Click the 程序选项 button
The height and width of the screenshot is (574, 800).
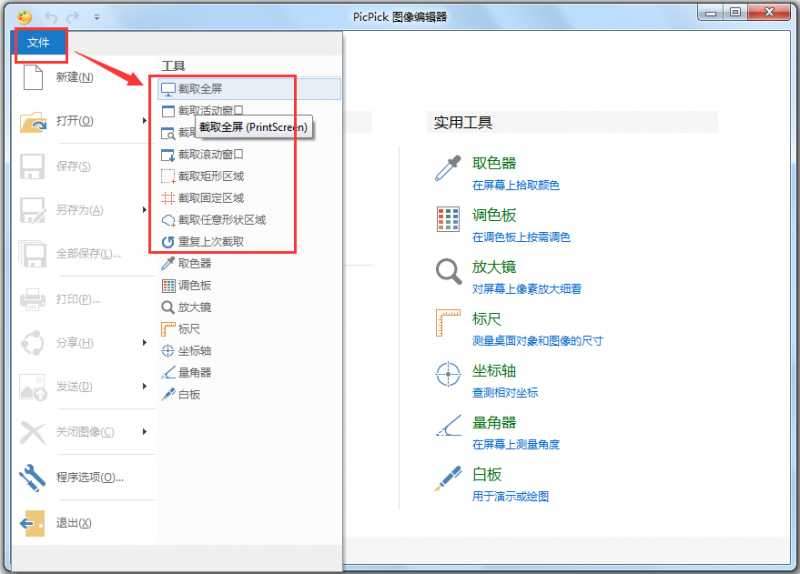[89, 477]
